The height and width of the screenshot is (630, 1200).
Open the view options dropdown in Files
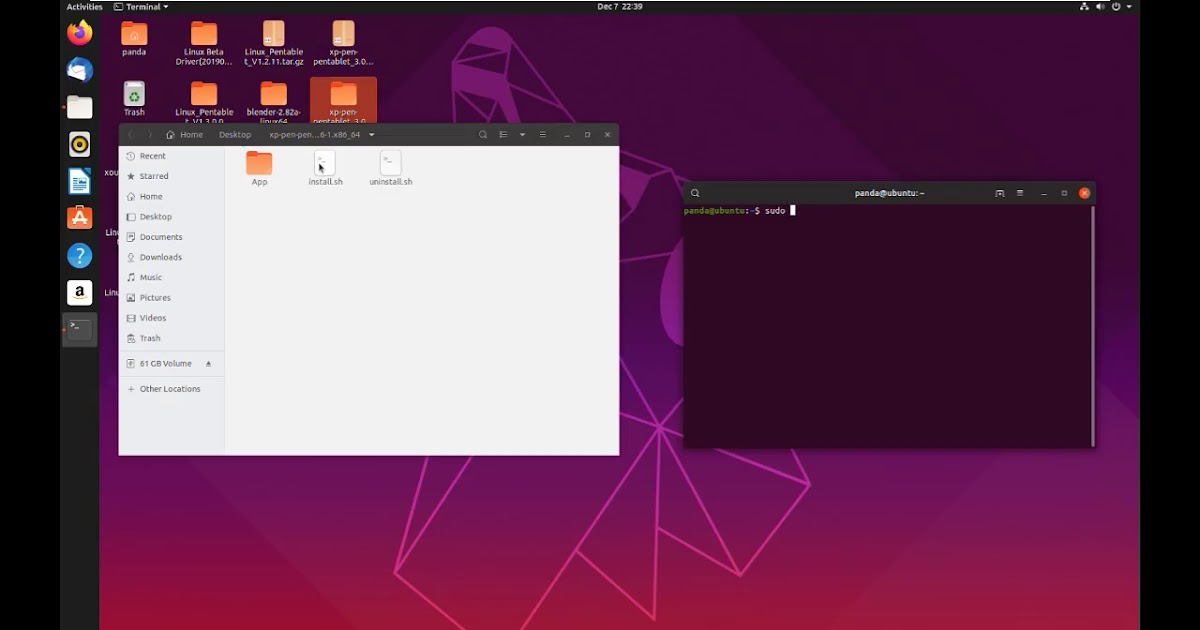tap(521, 135)
